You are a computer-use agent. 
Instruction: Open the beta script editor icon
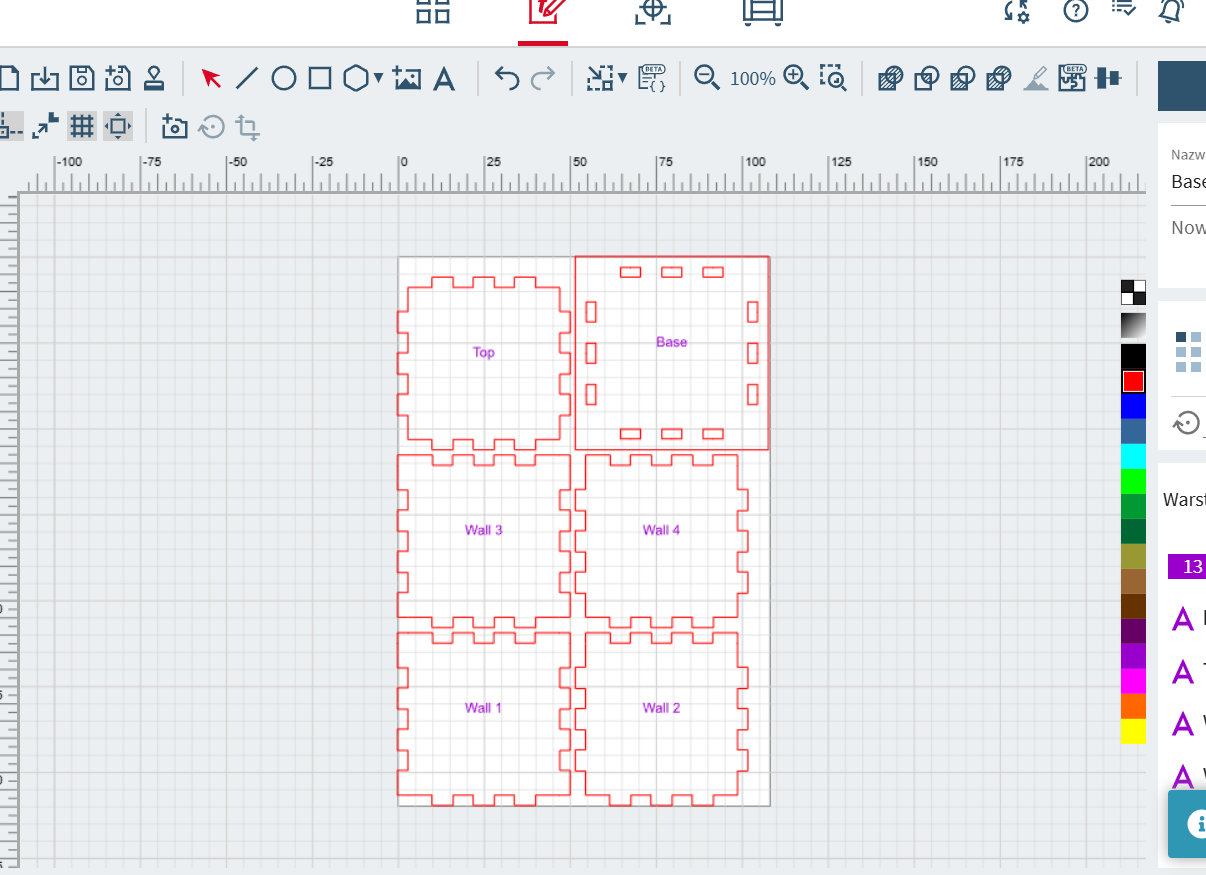tap(652, 78)
